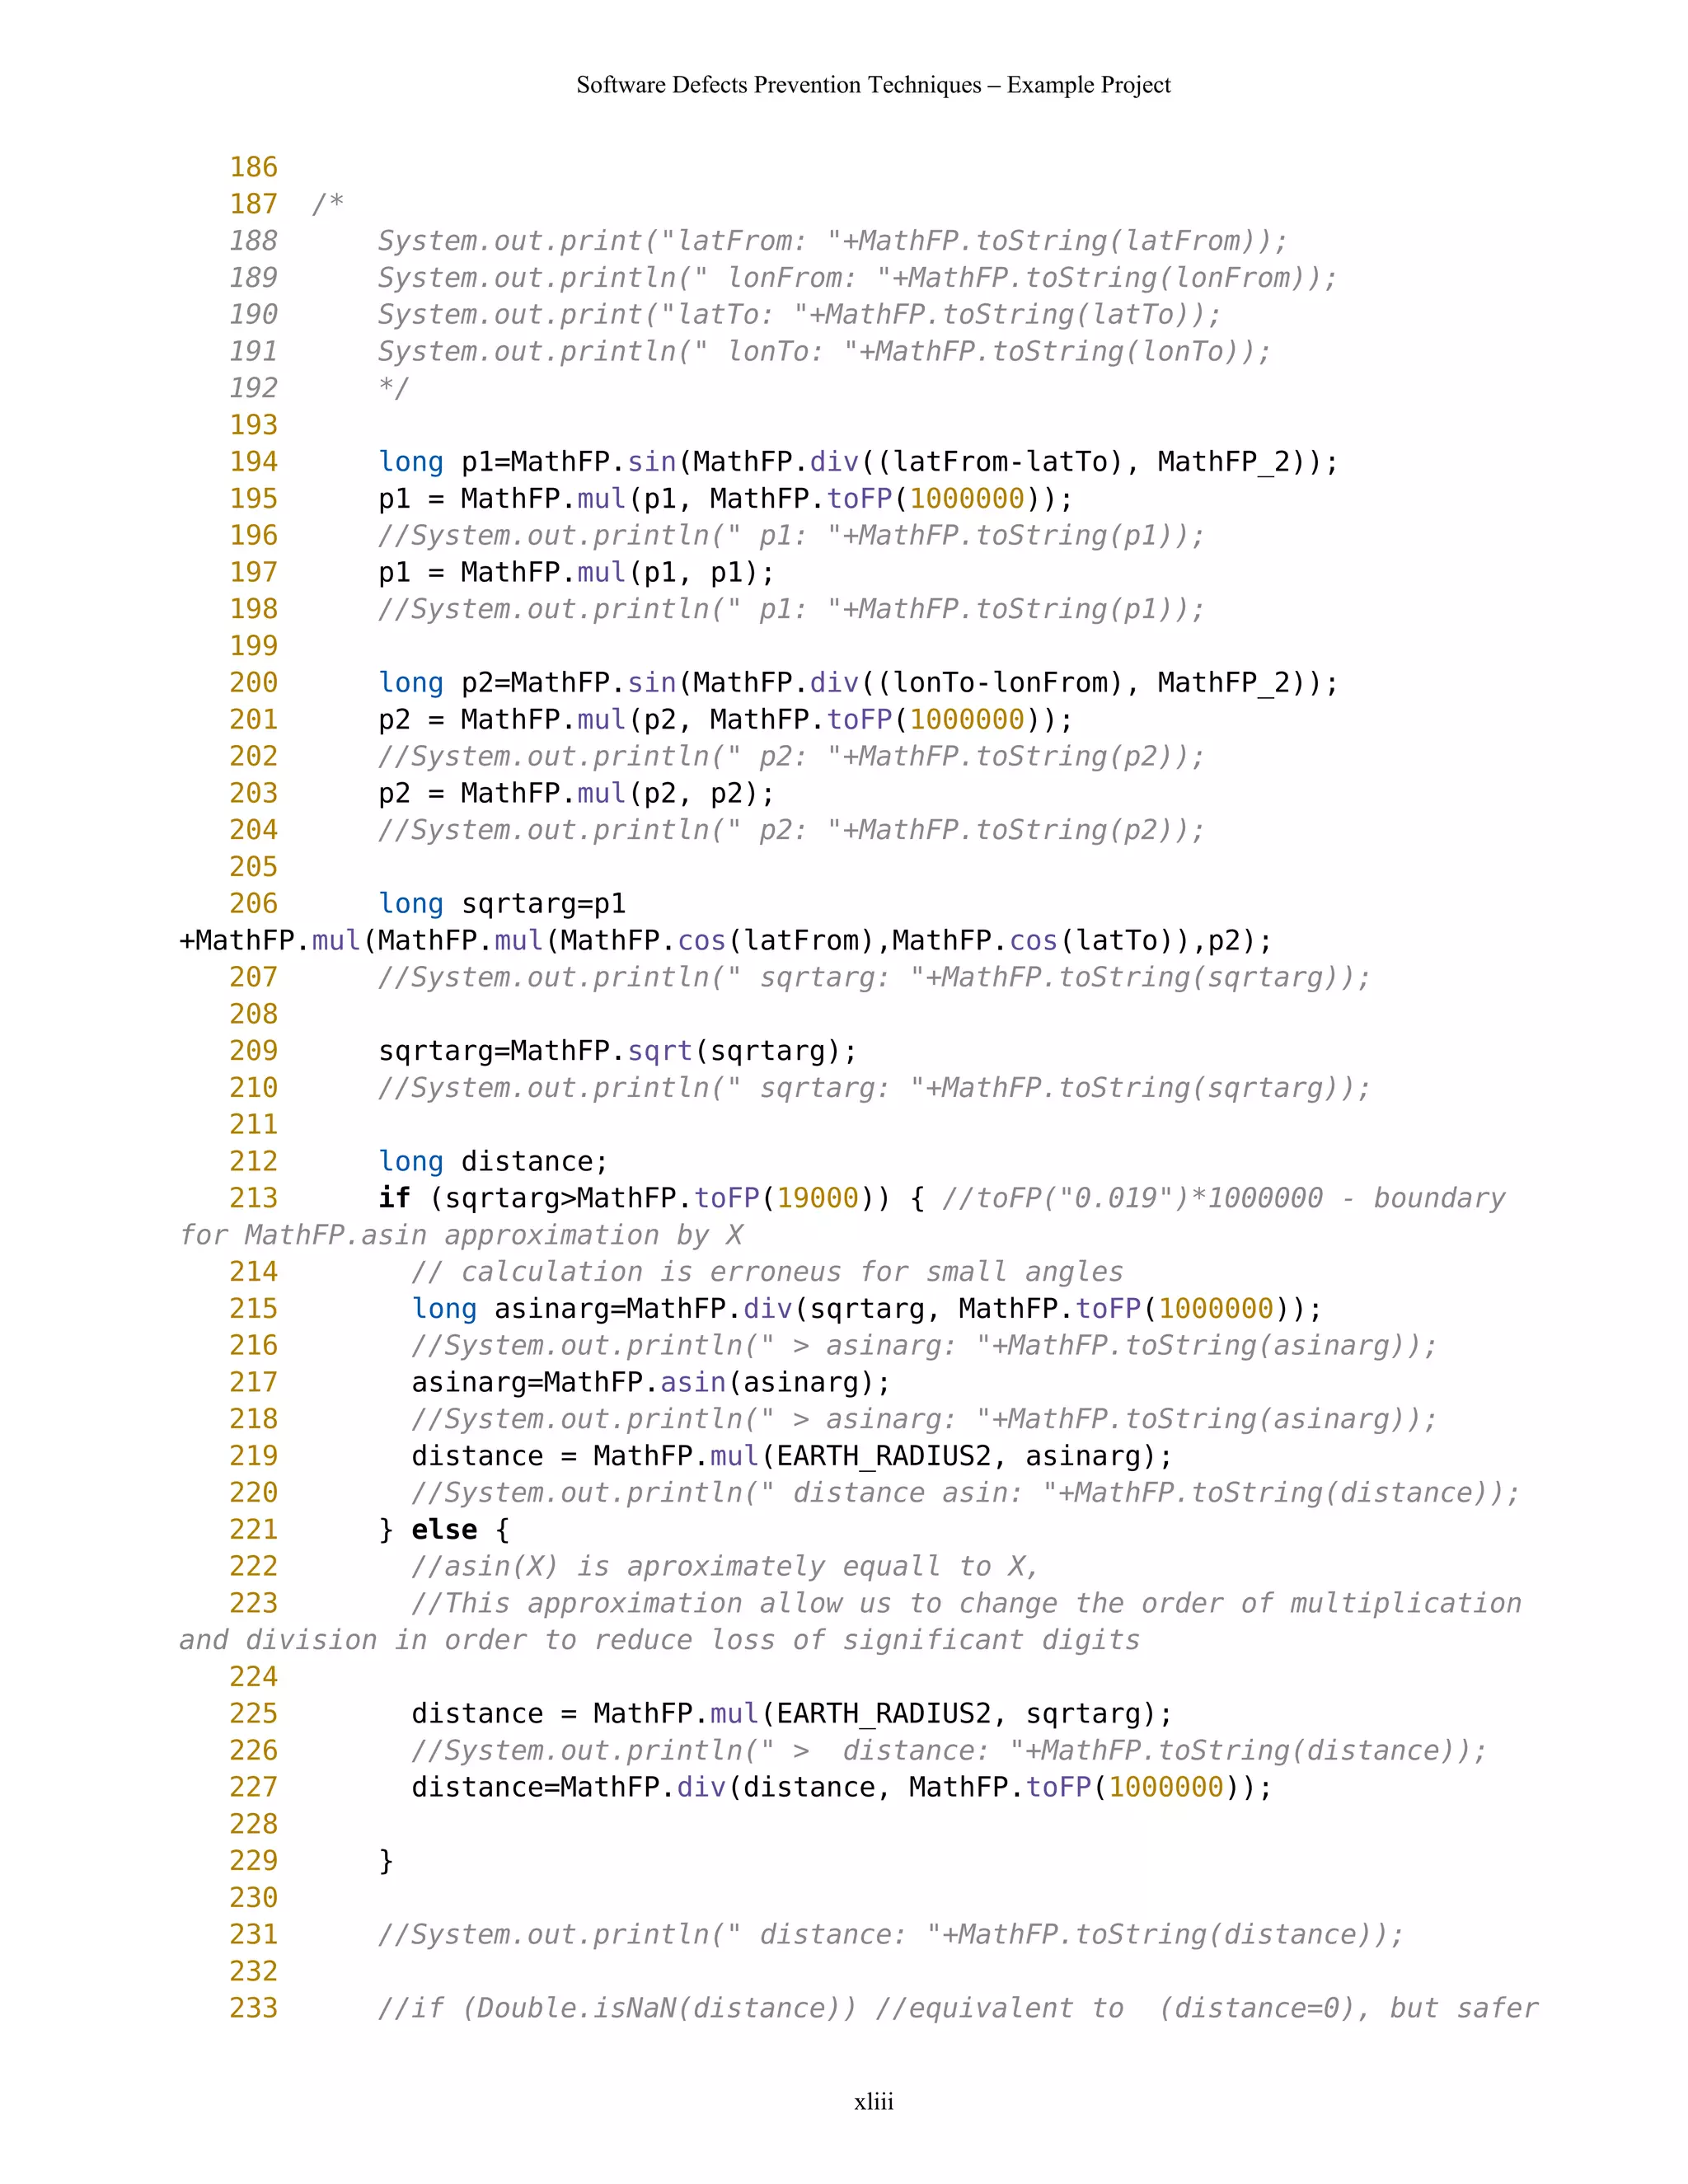Viewport: 1688px width, 2184px height.
Task: Click line 190 'latTo' print comment
Action: pyautogui.click(x=799, y=315)
